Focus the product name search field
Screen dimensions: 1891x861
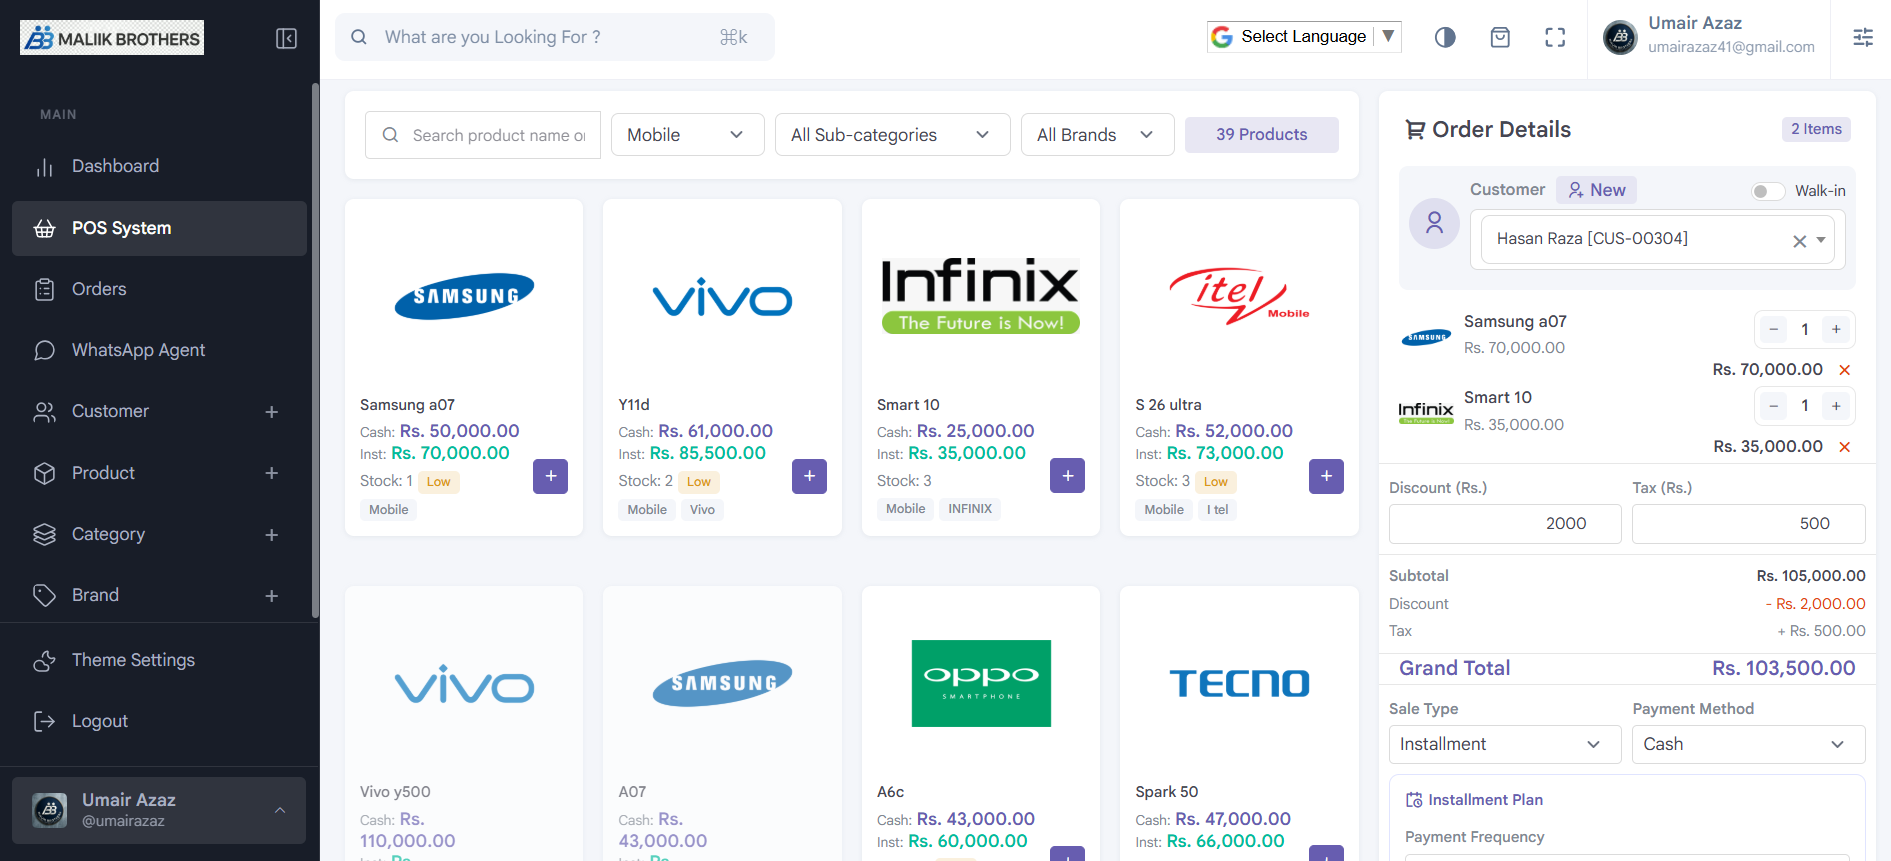point(483,135)
